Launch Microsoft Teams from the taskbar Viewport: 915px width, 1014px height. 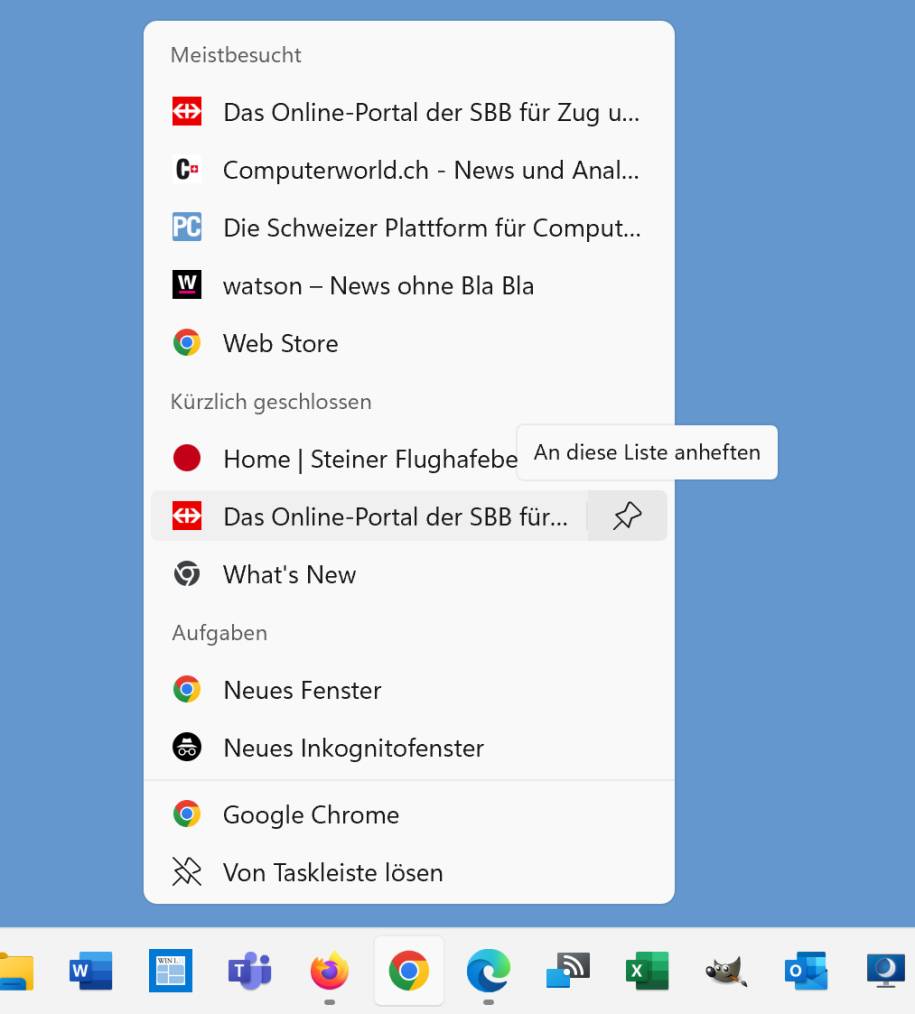coord(250,970)
